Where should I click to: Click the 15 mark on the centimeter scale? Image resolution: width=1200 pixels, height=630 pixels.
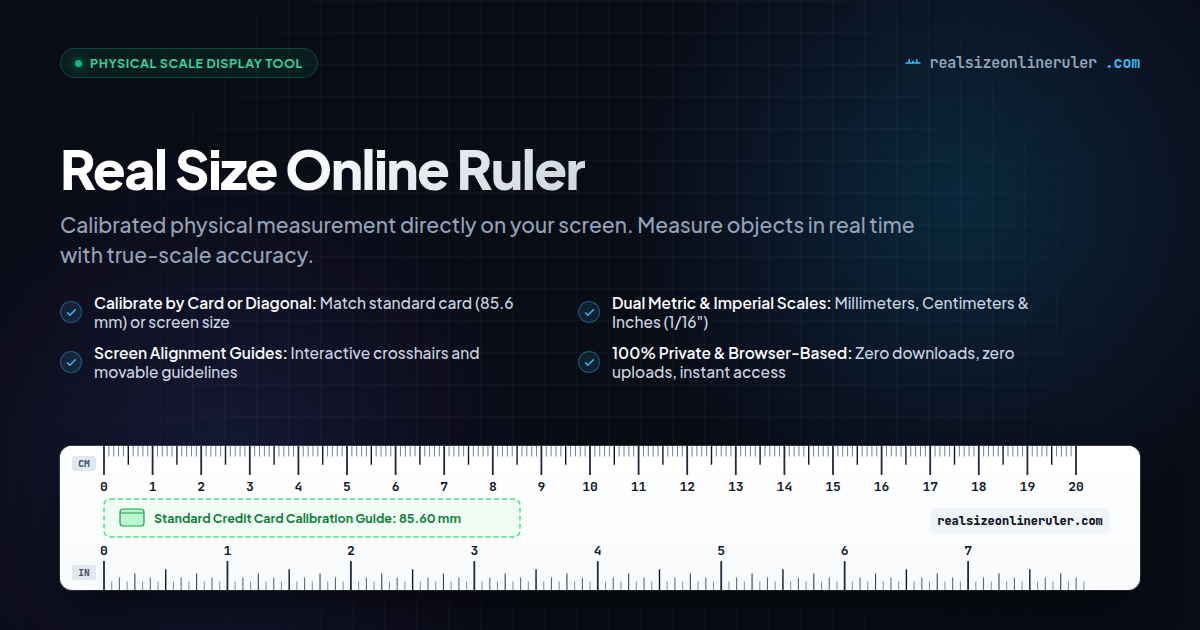click(833, 487)
